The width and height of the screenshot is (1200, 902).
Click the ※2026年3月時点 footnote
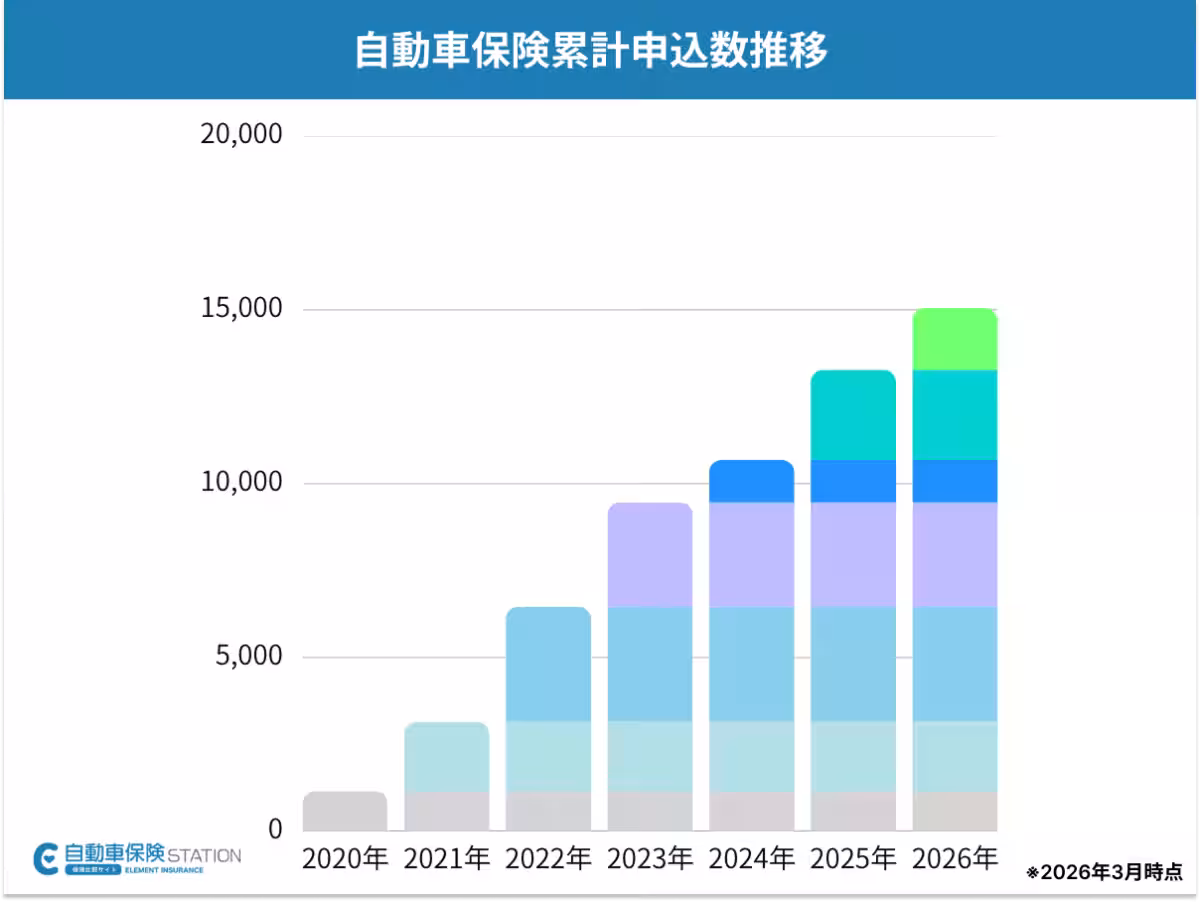tap(1104, 872)
